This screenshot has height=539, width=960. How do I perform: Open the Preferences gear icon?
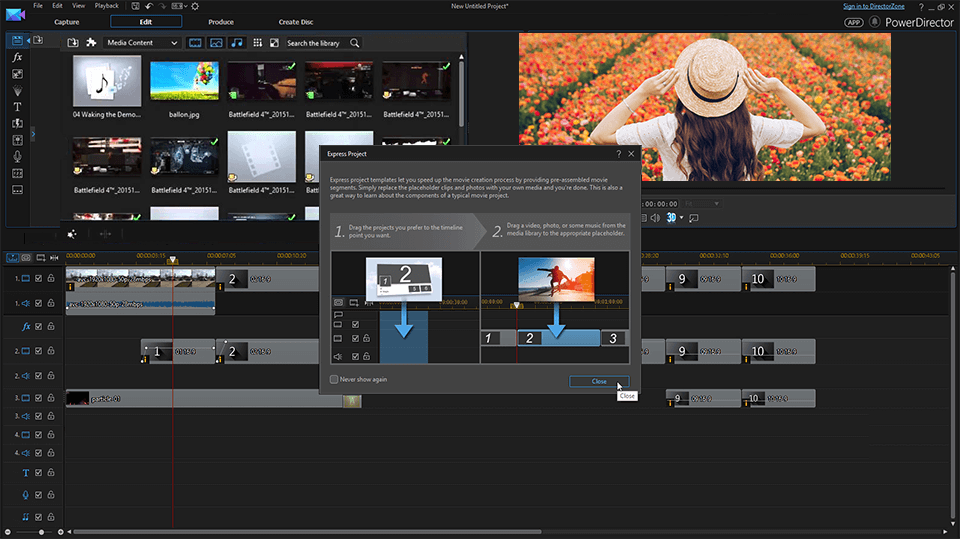point(195,6)
